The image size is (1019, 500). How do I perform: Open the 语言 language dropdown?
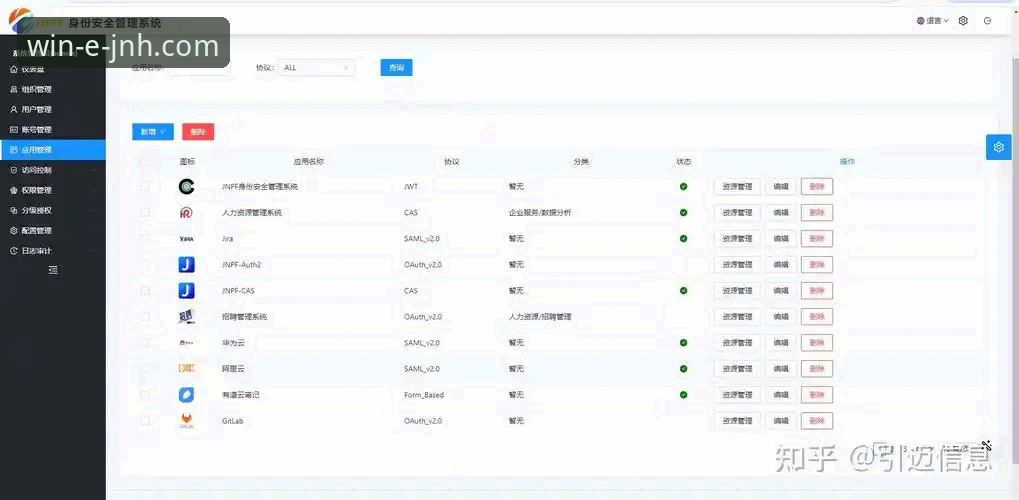point(933,21)
